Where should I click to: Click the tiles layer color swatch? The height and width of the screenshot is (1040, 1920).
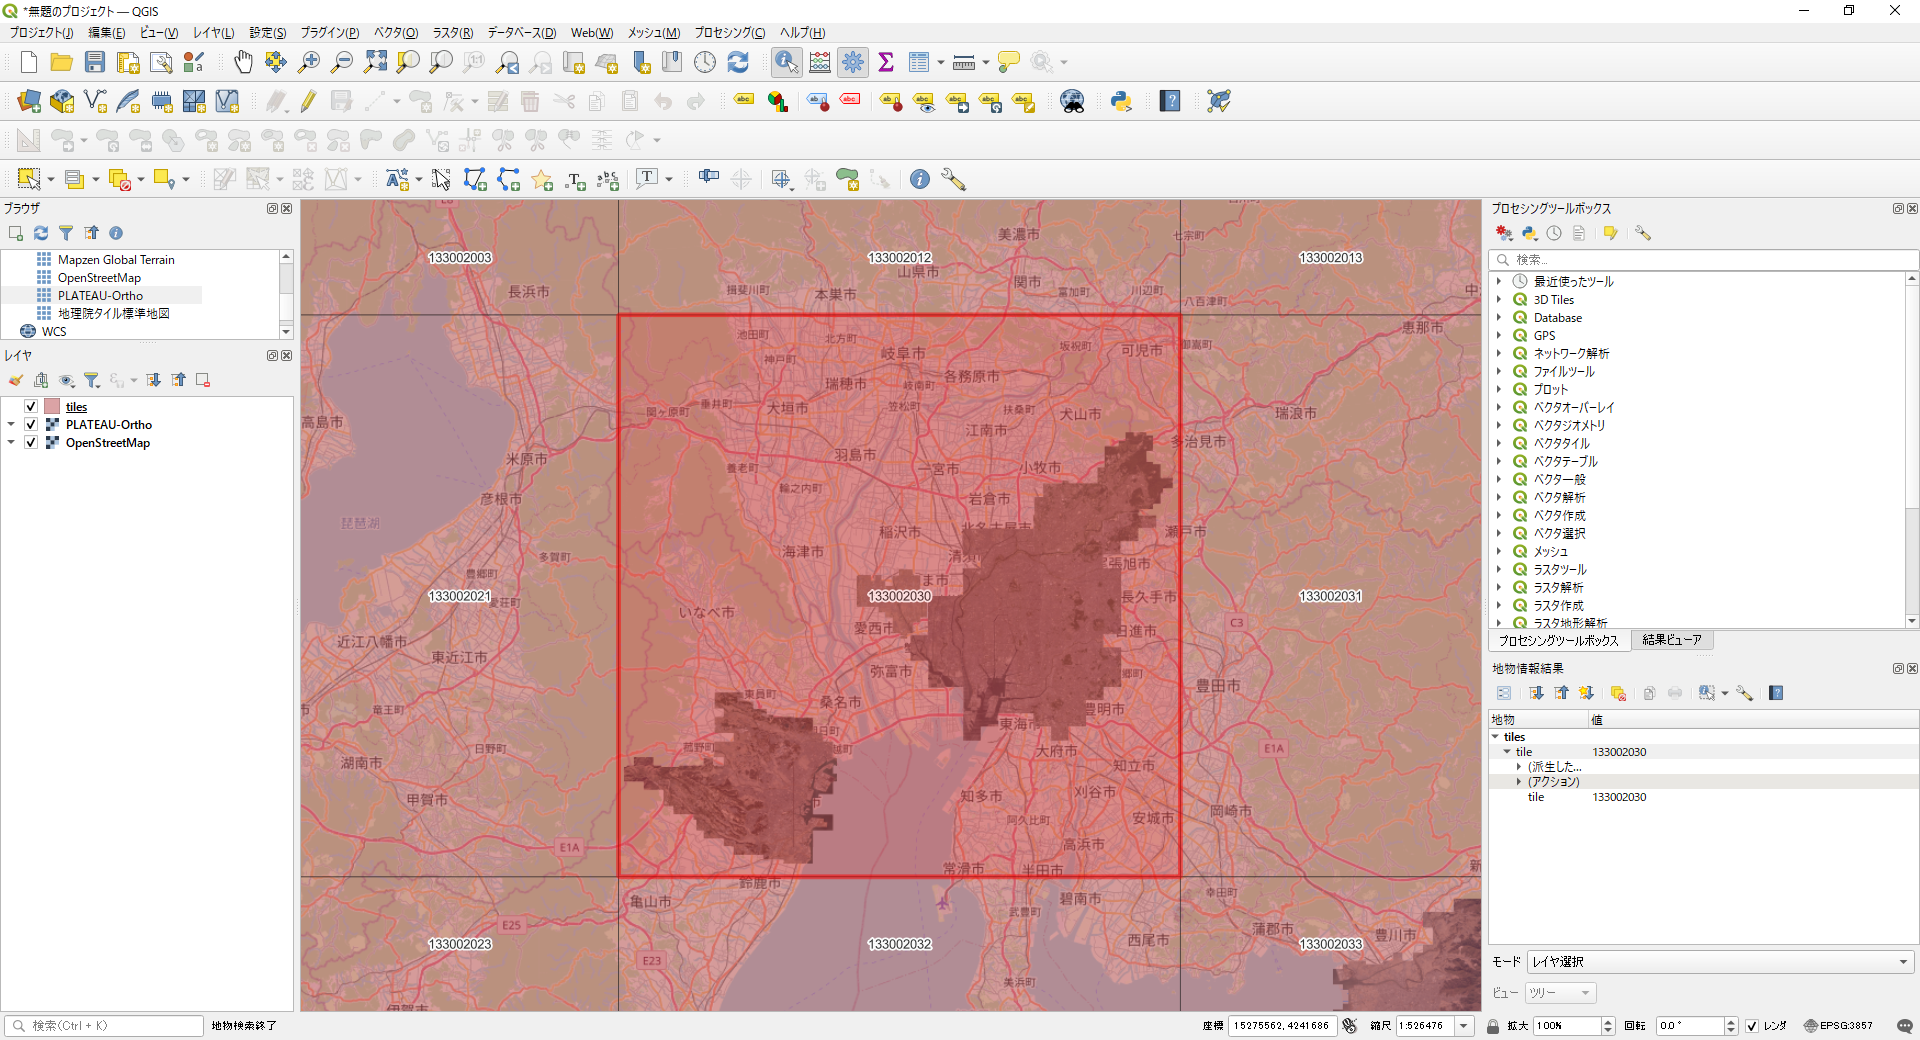click(52, 407)
